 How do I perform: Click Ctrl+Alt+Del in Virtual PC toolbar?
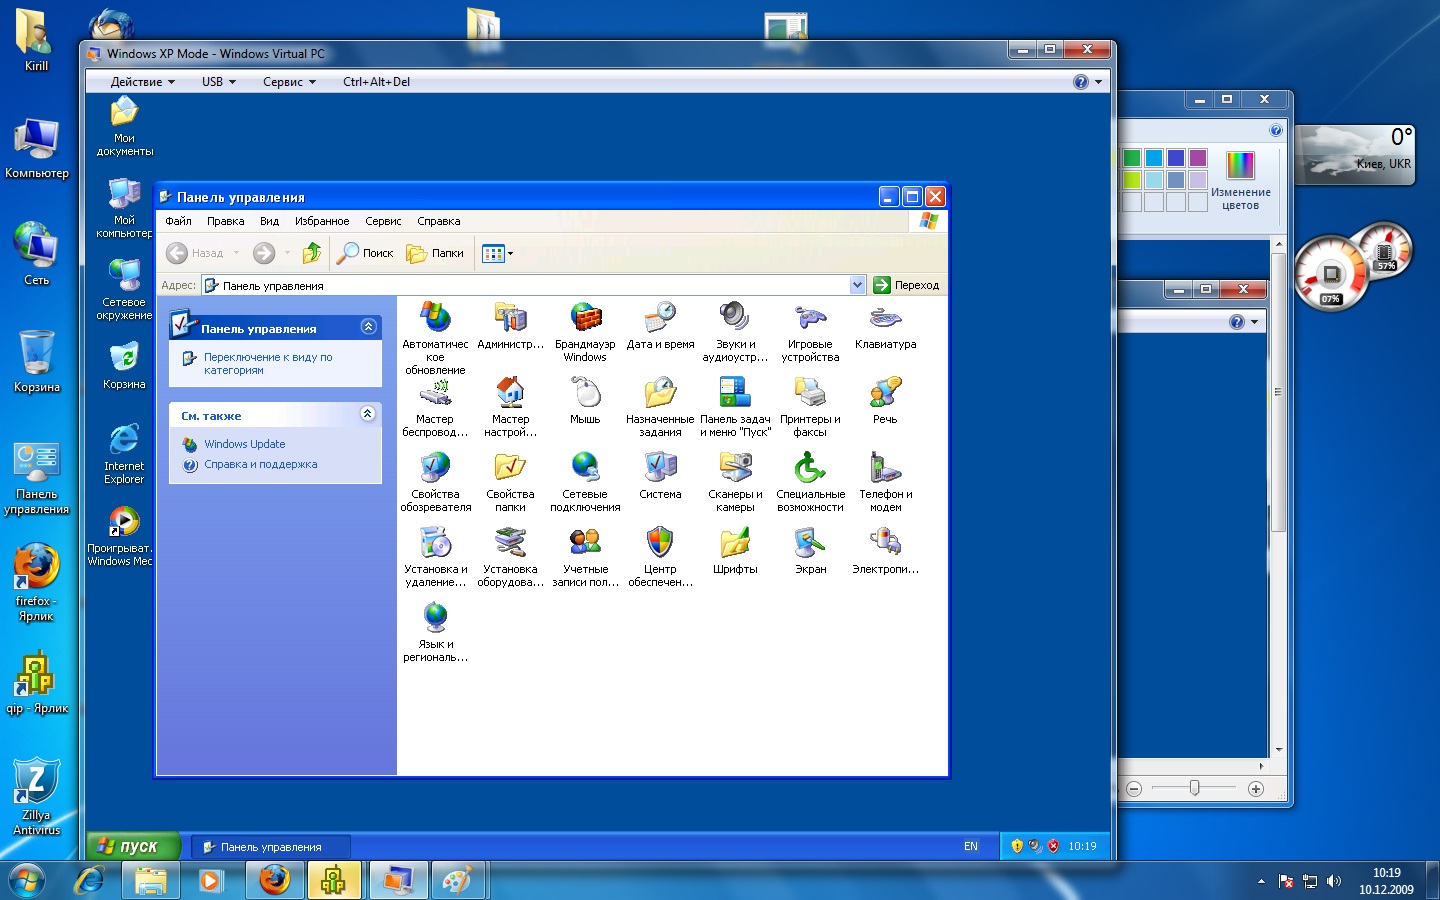376,82
